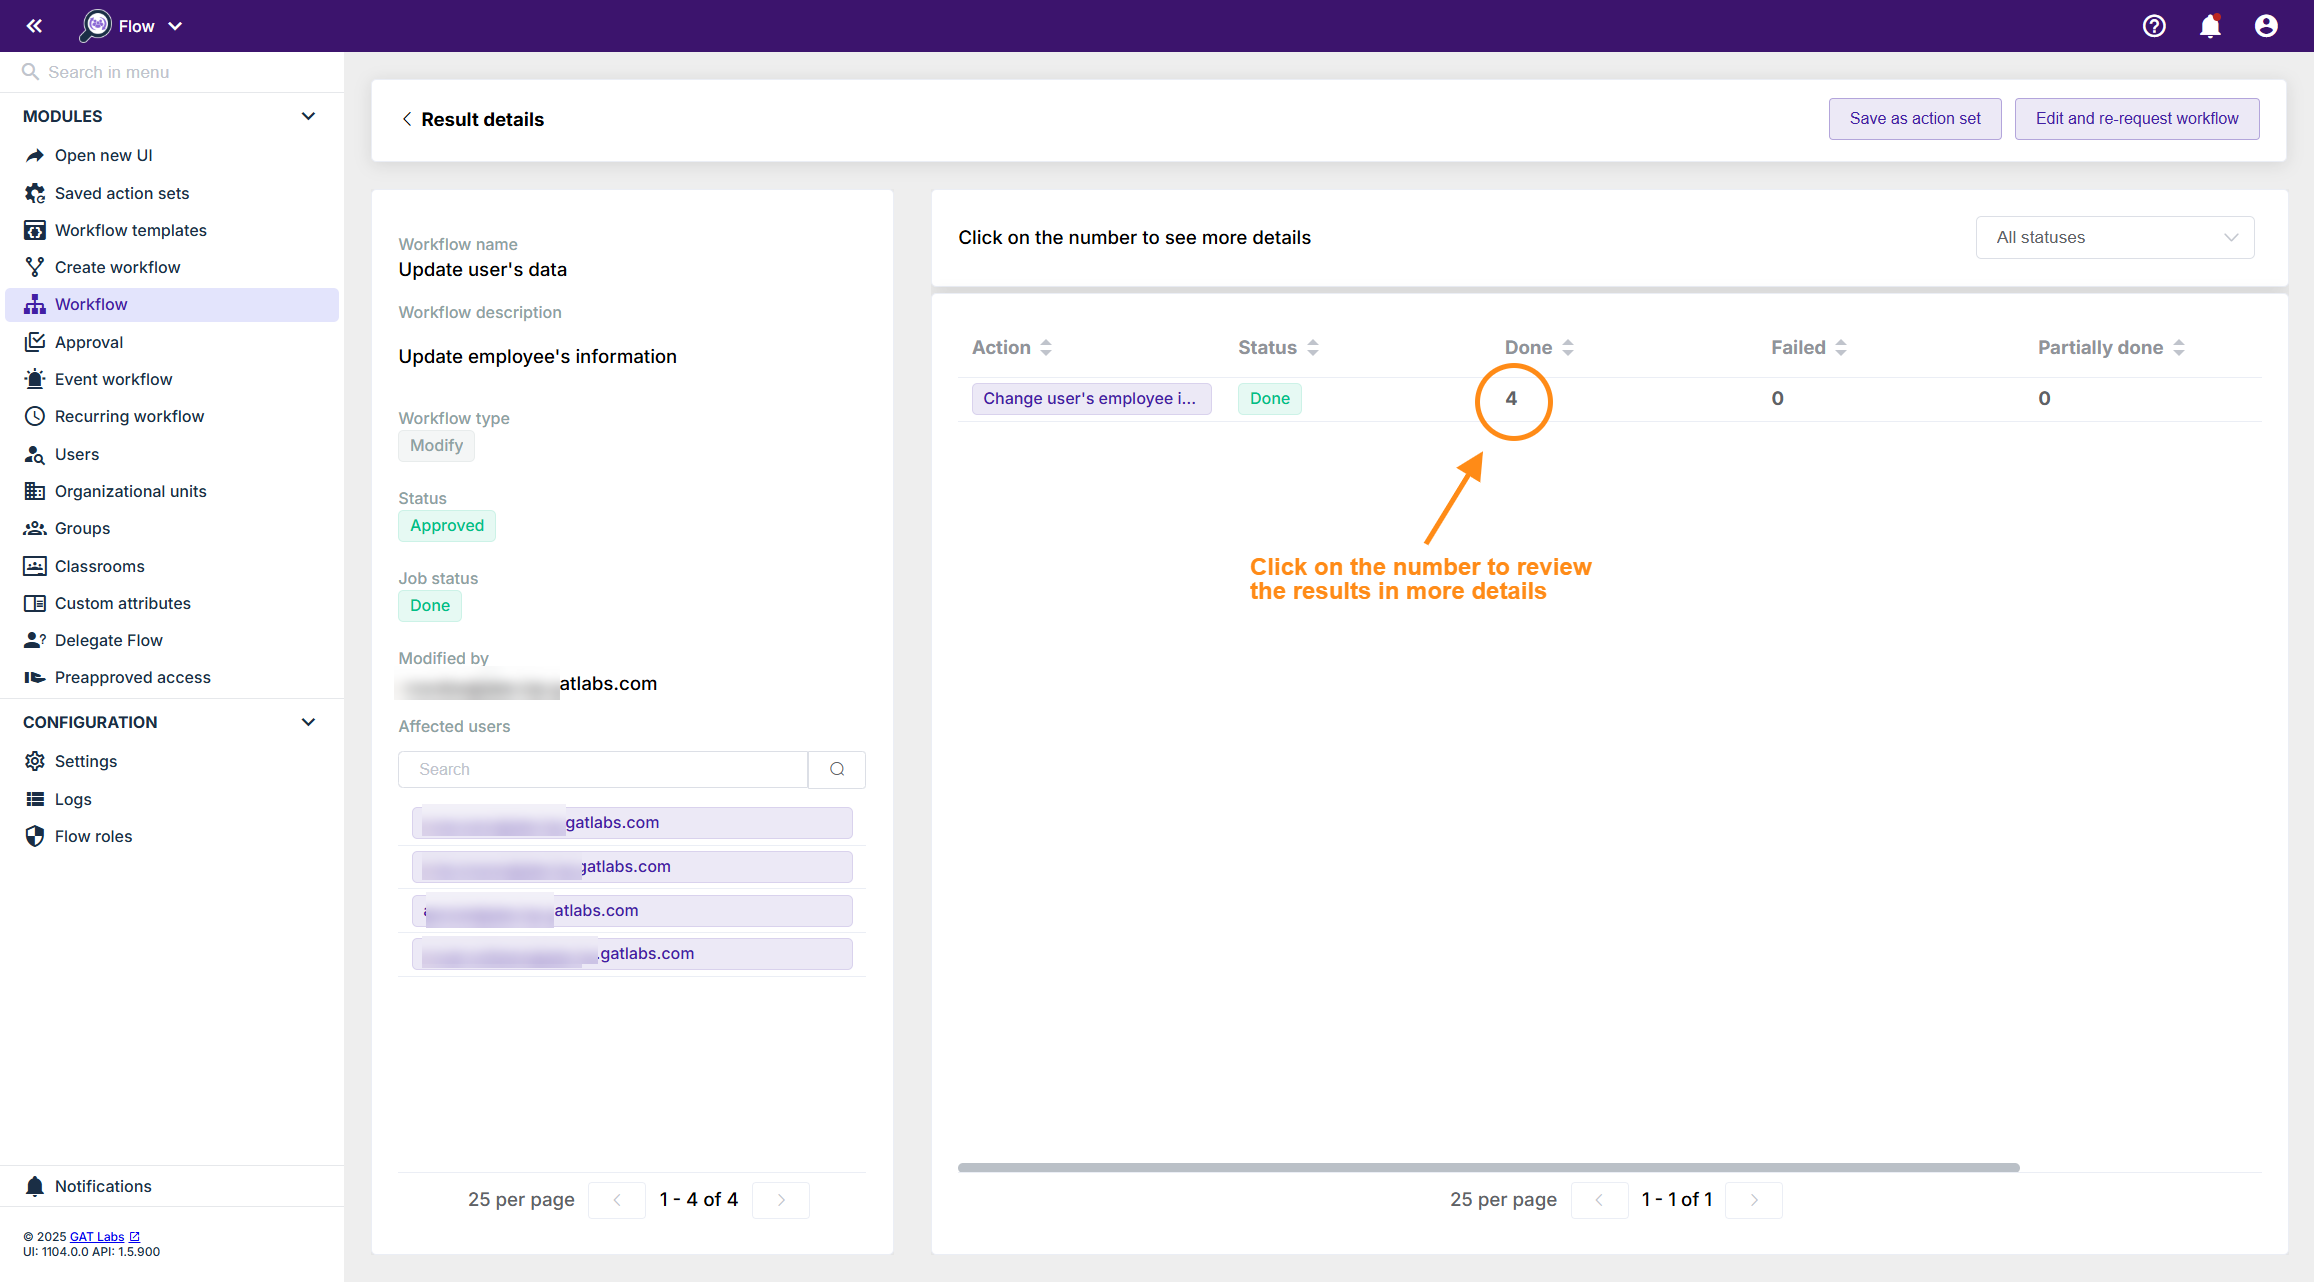Screen dimensions: 2314x1282
Task: Click the Logs list icon
Action: pos(35,799)
